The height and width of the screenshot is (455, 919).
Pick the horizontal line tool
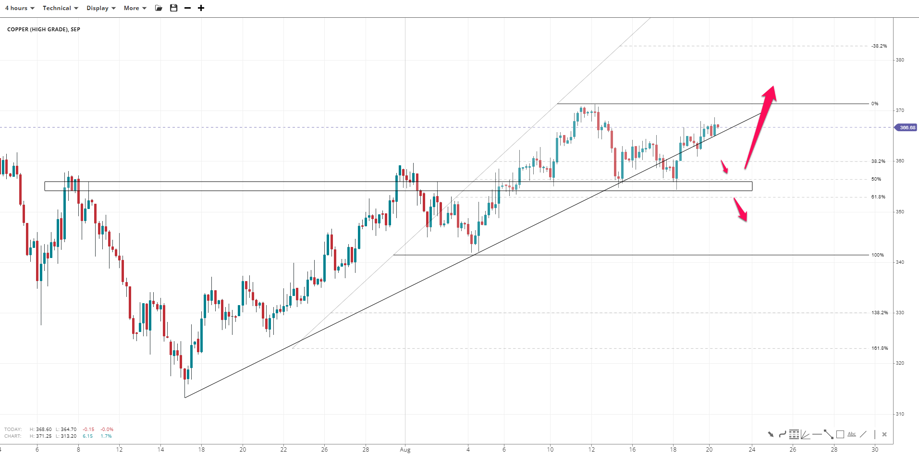click(817, 434)
